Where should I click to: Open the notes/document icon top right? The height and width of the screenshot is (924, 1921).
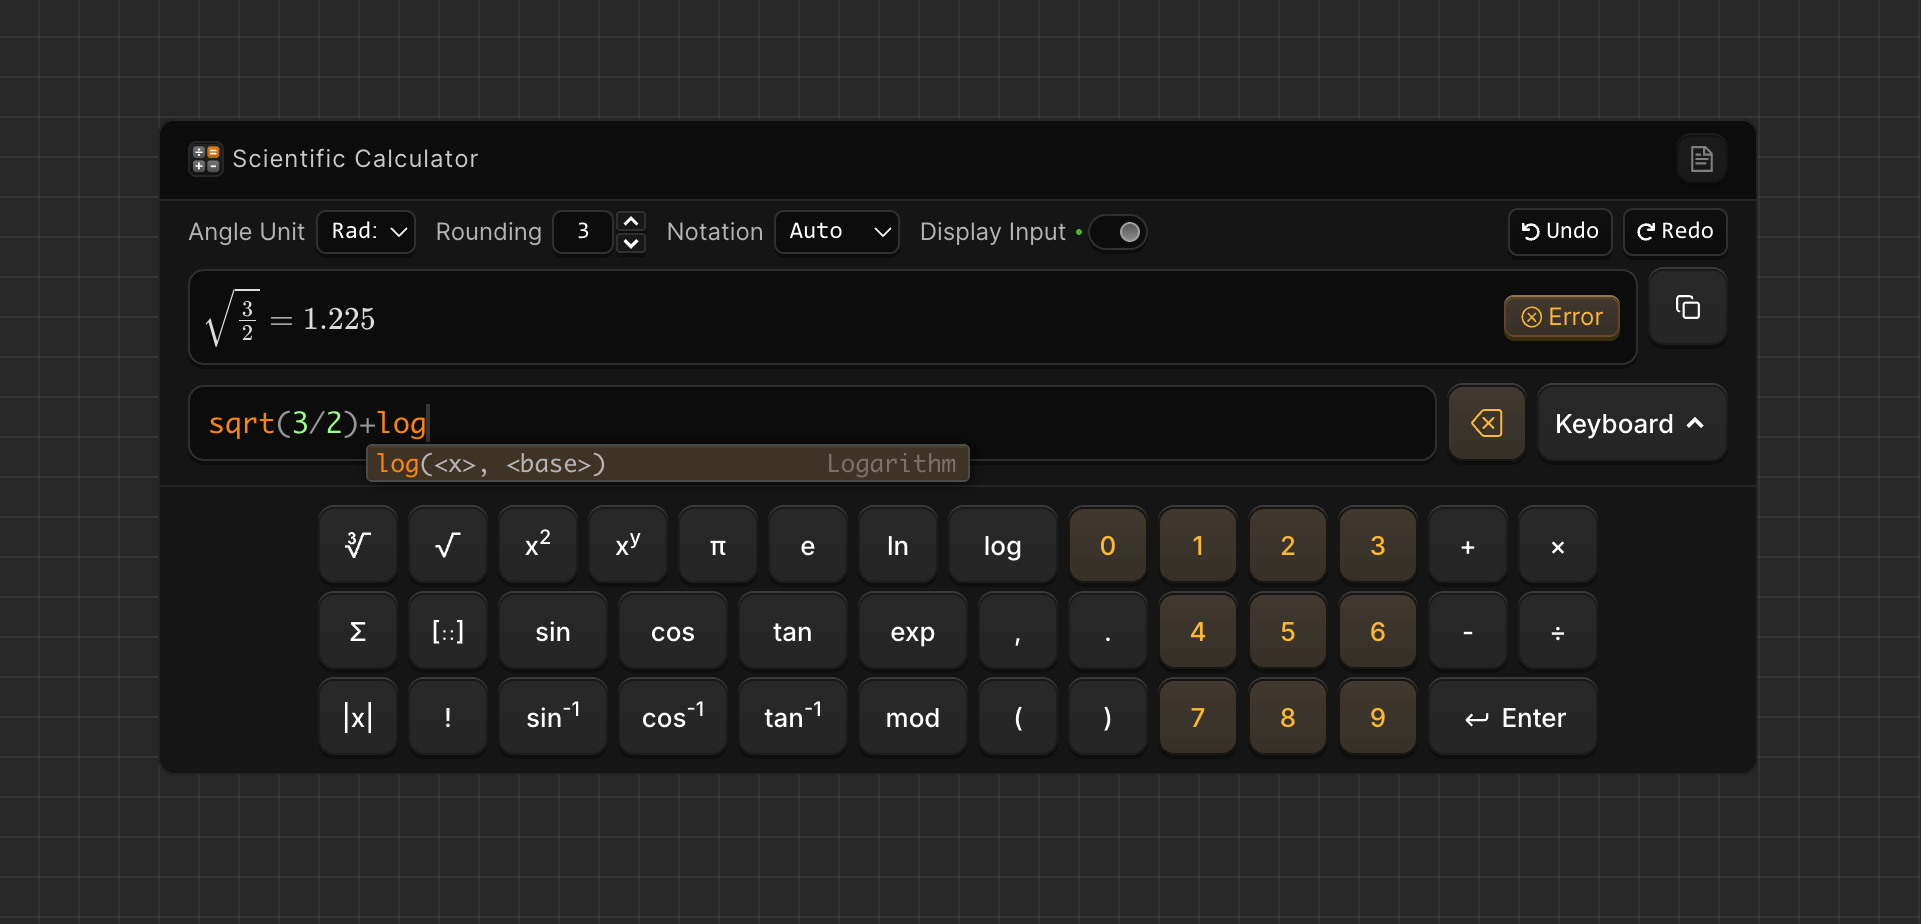[1701, 158]
